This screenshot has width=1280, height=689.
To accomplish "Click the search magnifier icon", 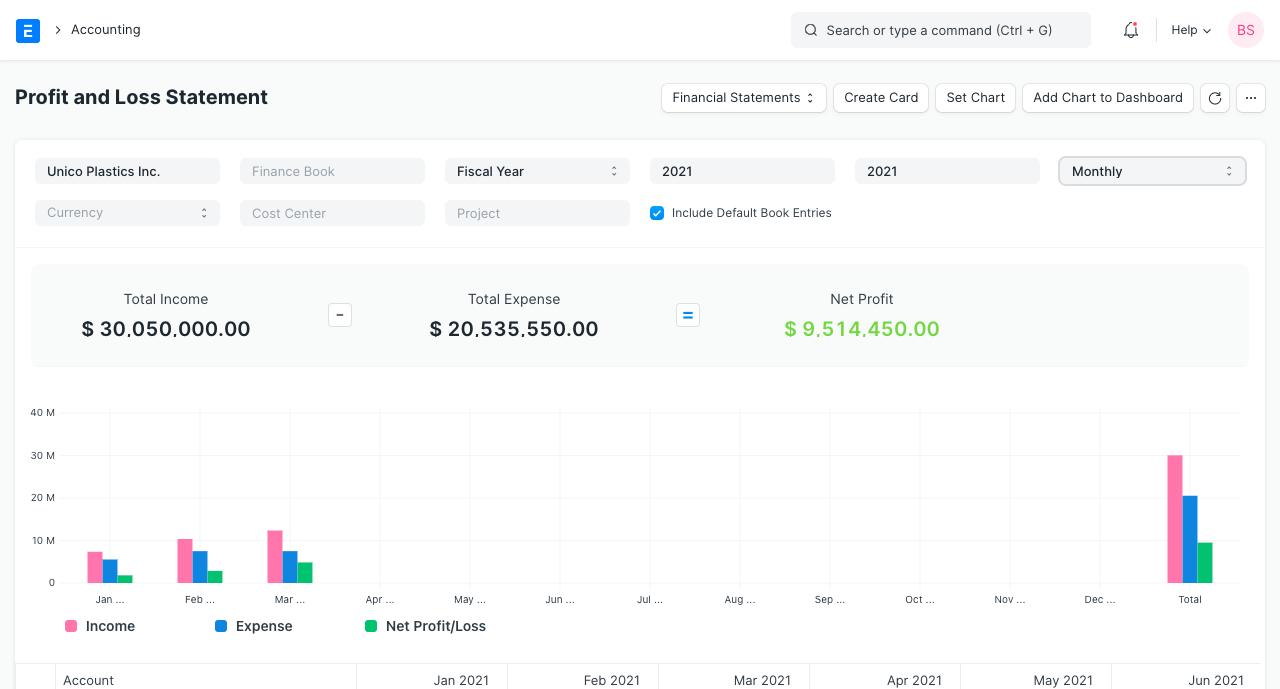I will click(811, 30).
